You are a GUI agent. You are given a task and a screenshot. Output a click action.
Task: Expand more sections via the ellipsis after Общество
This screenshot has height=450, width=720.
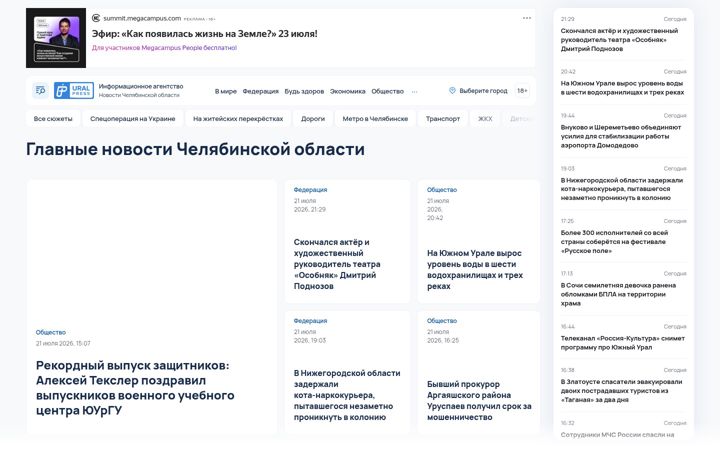tap(415, 92)
